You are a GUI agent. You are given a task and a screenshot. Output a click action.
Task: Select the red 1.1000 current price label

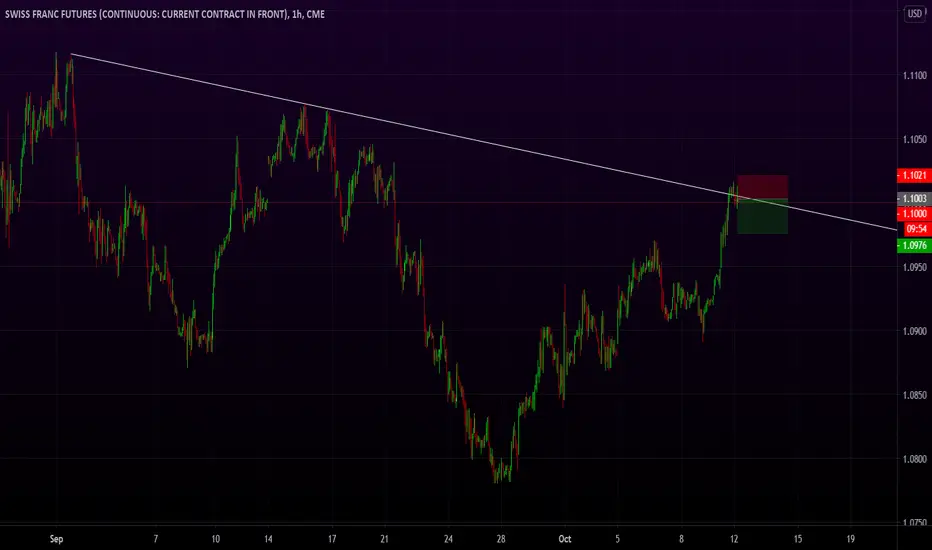[914, 213]
